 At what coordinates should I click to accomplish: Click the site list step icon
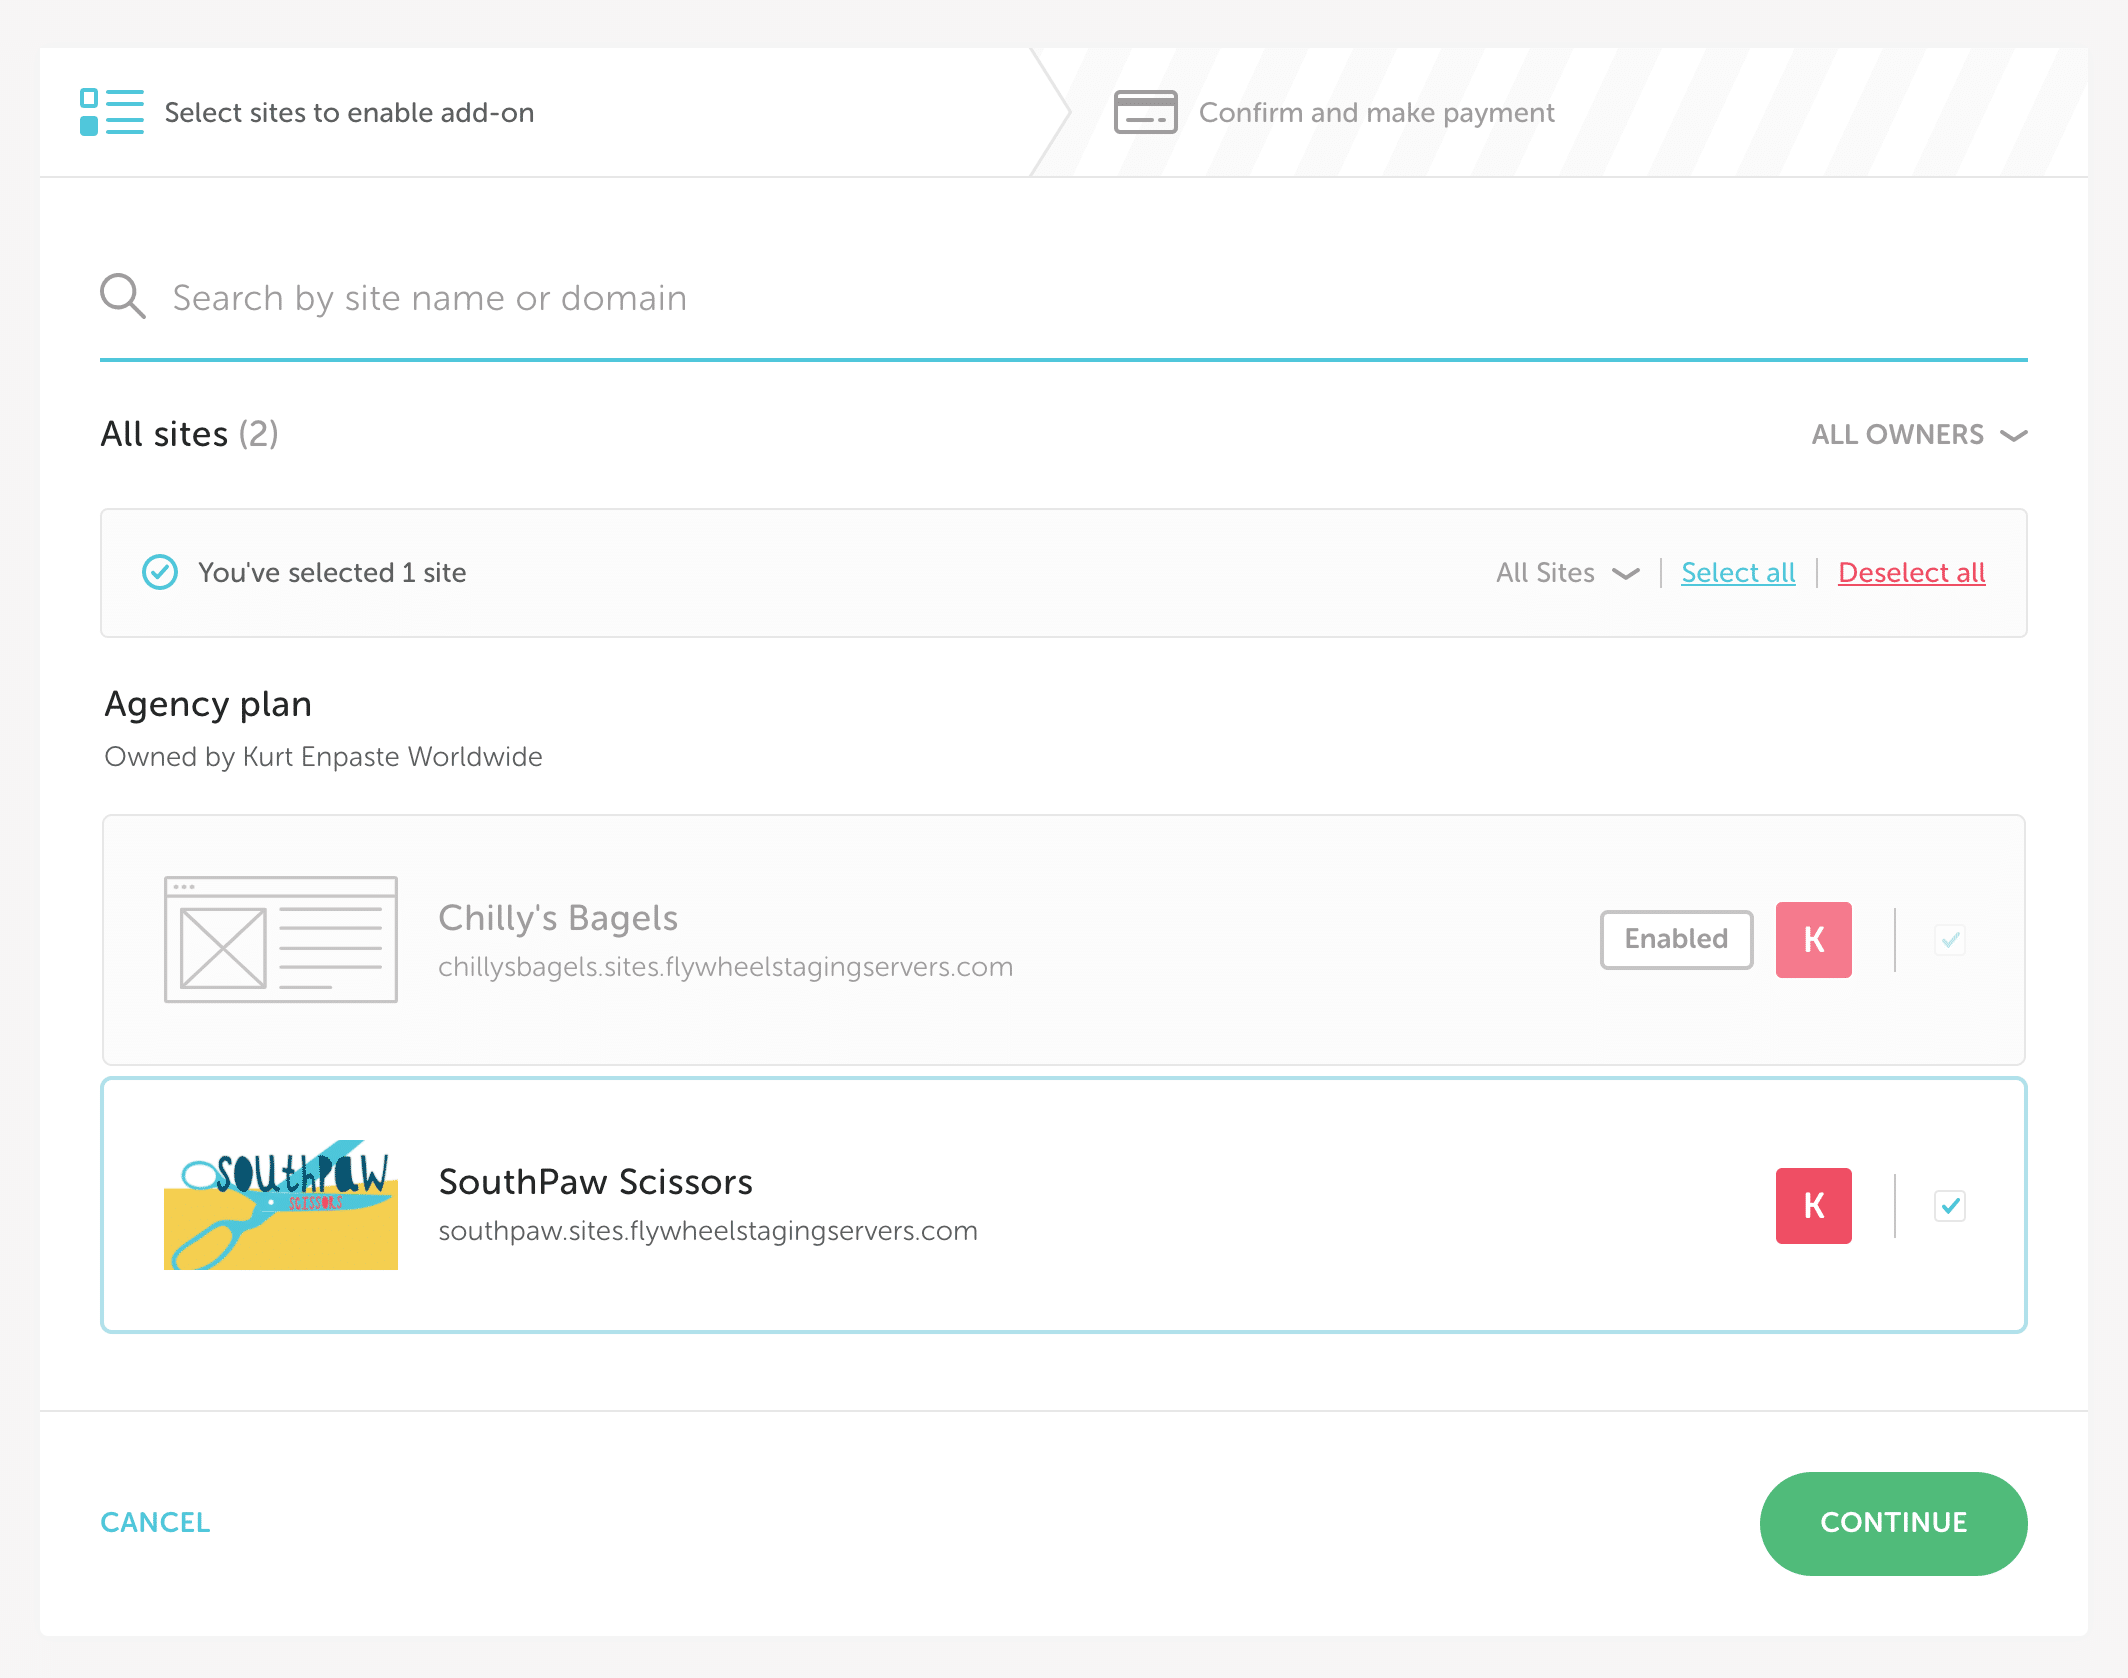pyautogui.click(x=111, y=112)
